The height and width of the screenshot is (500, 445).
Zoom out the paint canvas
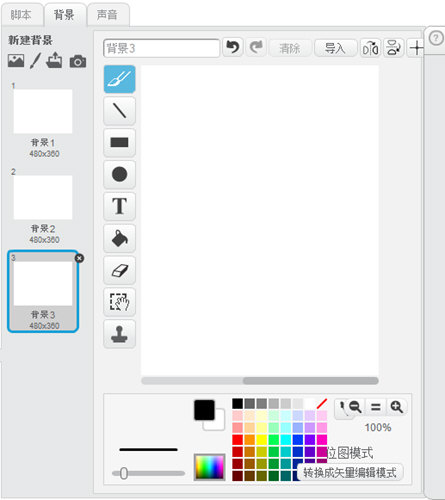coord(356,407)
